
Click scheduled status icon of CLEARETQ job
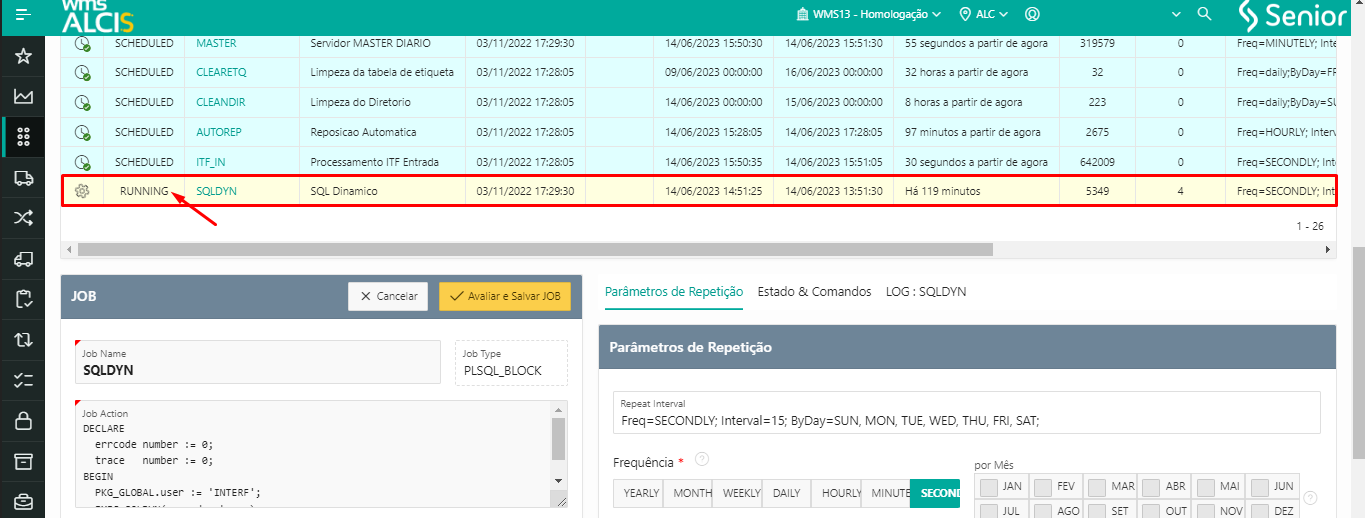tap(83, 74)
